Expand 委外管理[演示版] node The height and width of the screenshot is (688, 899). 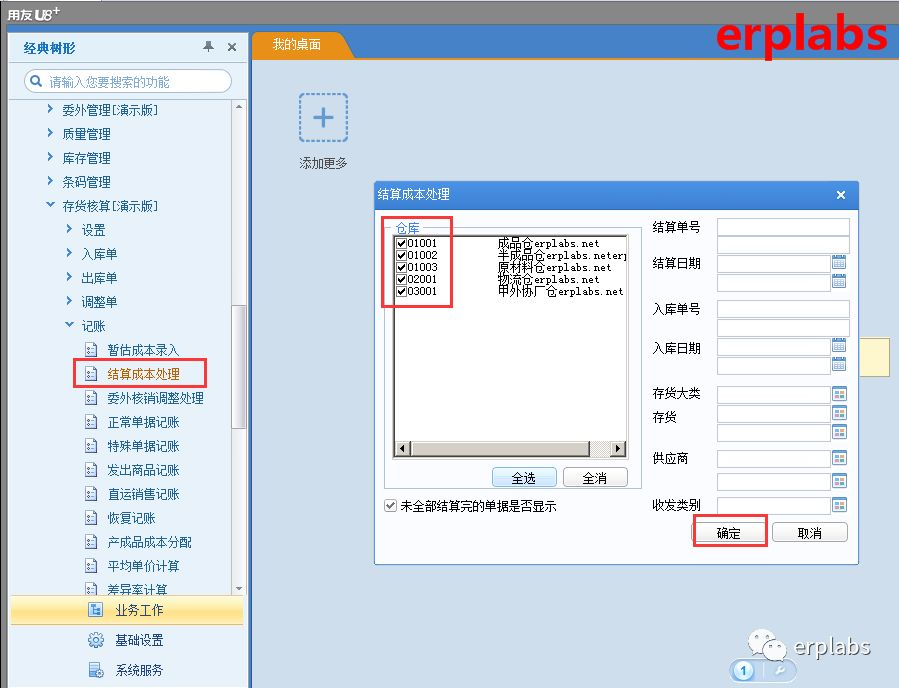point(50,109)
